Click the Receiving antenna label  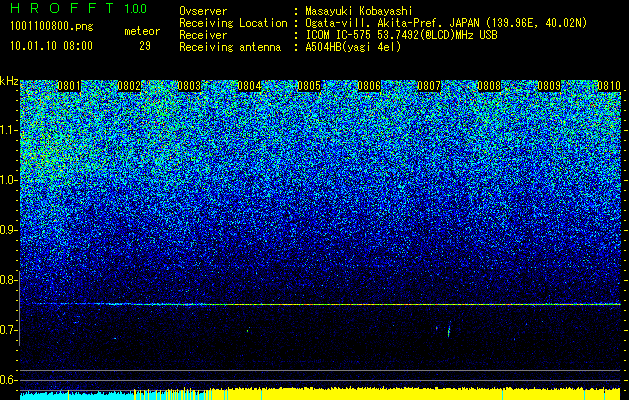click(230, 47)
